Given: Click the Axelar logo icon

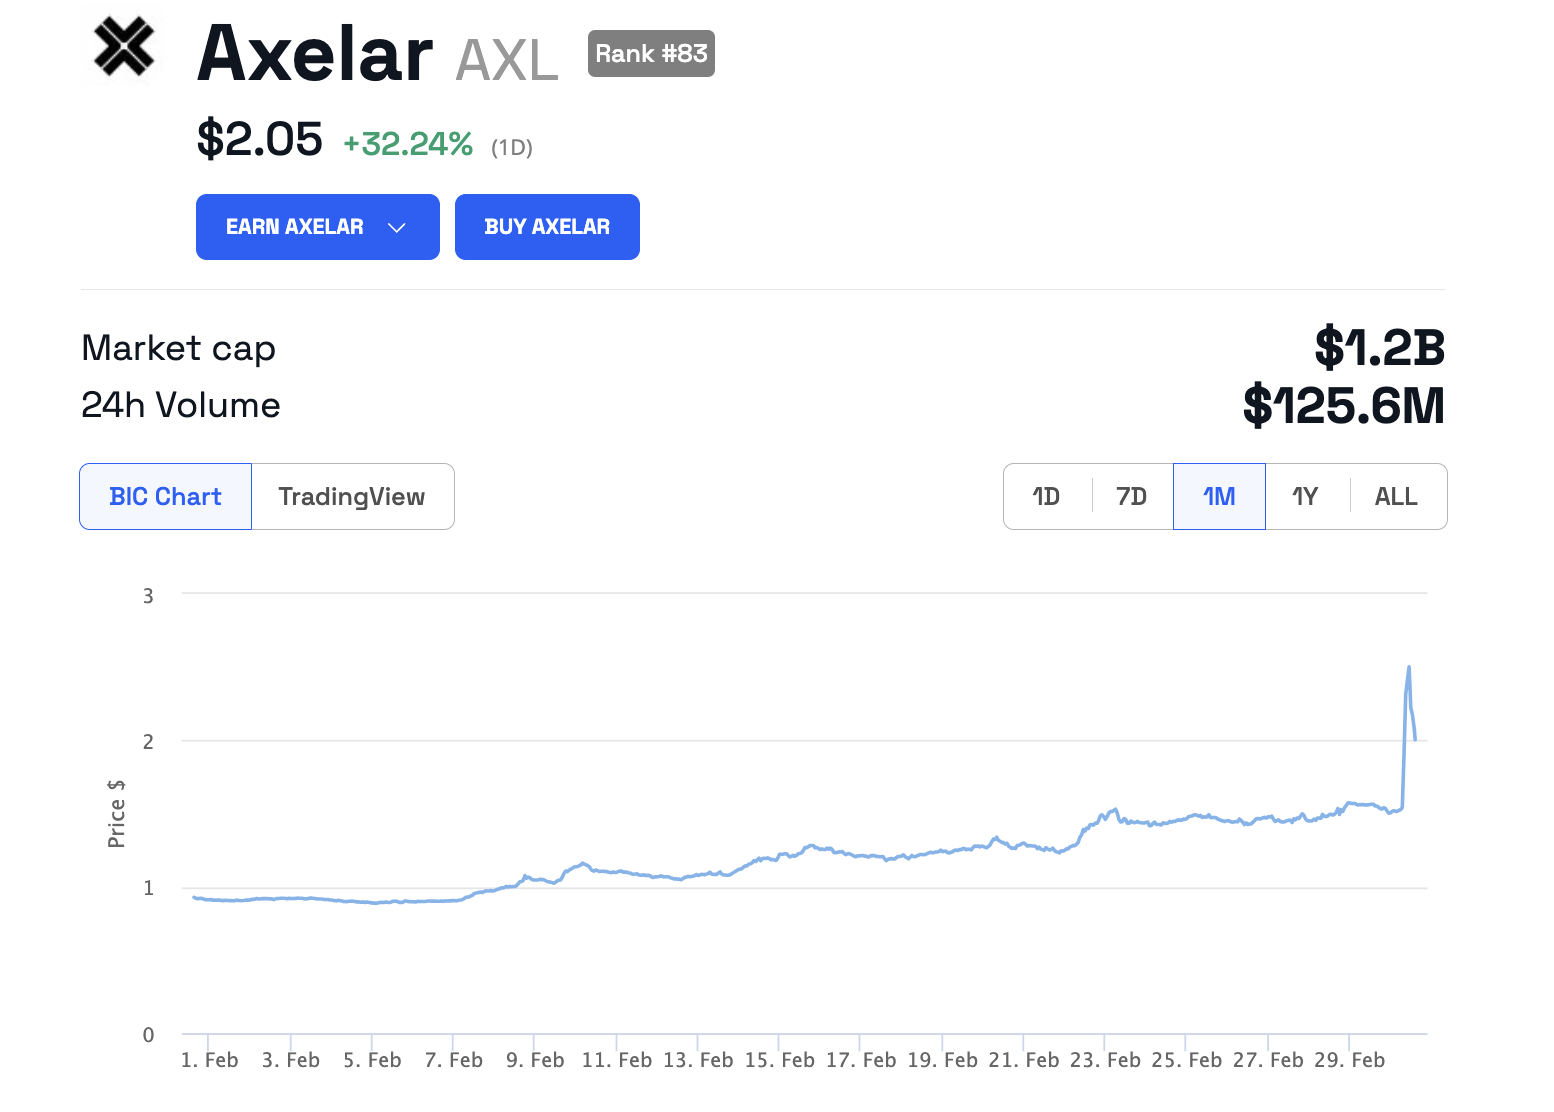Looking at the screenshot, I should 124,47.
